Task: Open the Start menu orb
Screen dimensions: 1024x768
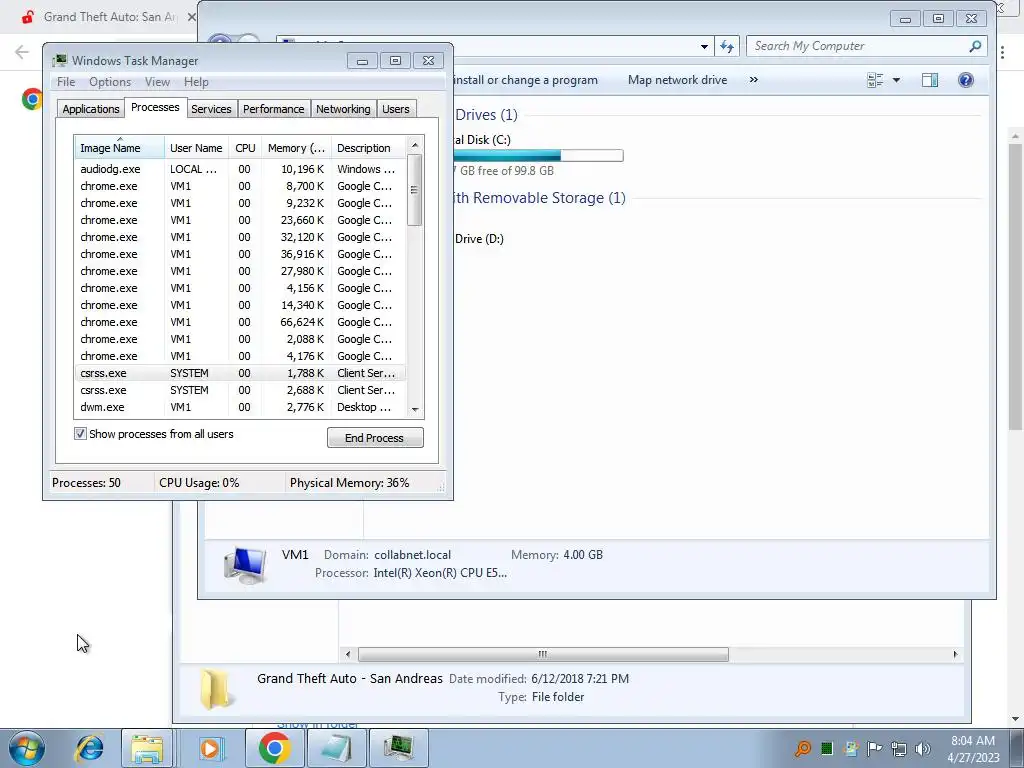Action: (26, 748)
